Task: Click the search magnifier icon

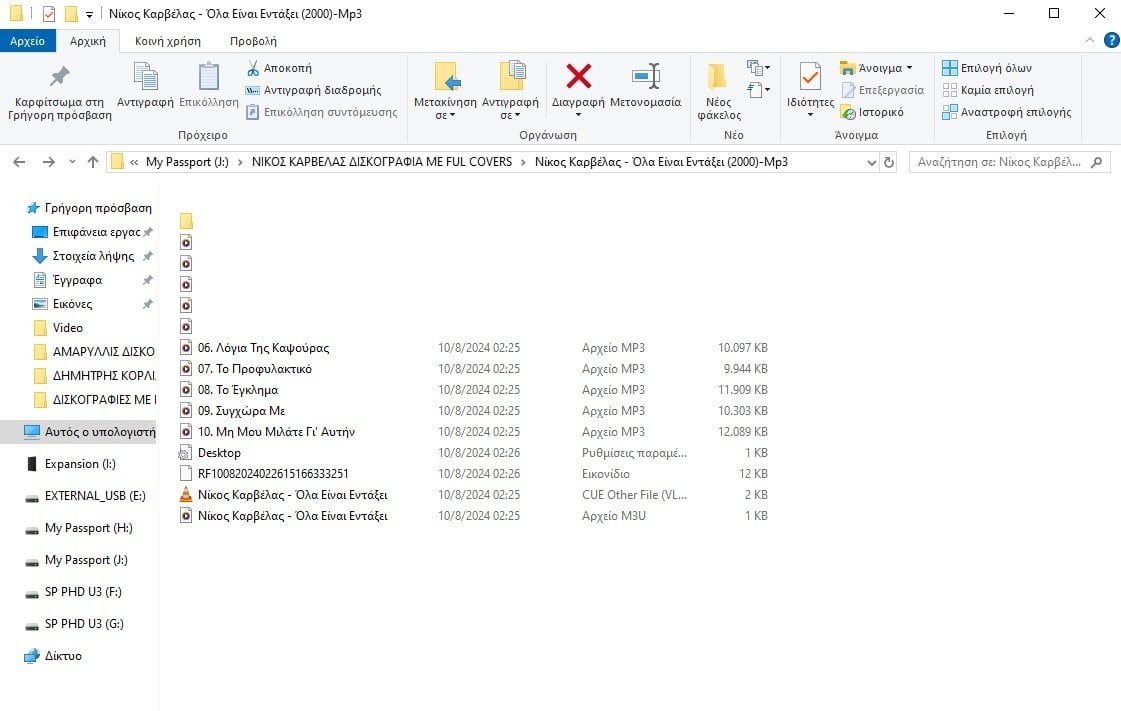Action: click(1097, 162)
